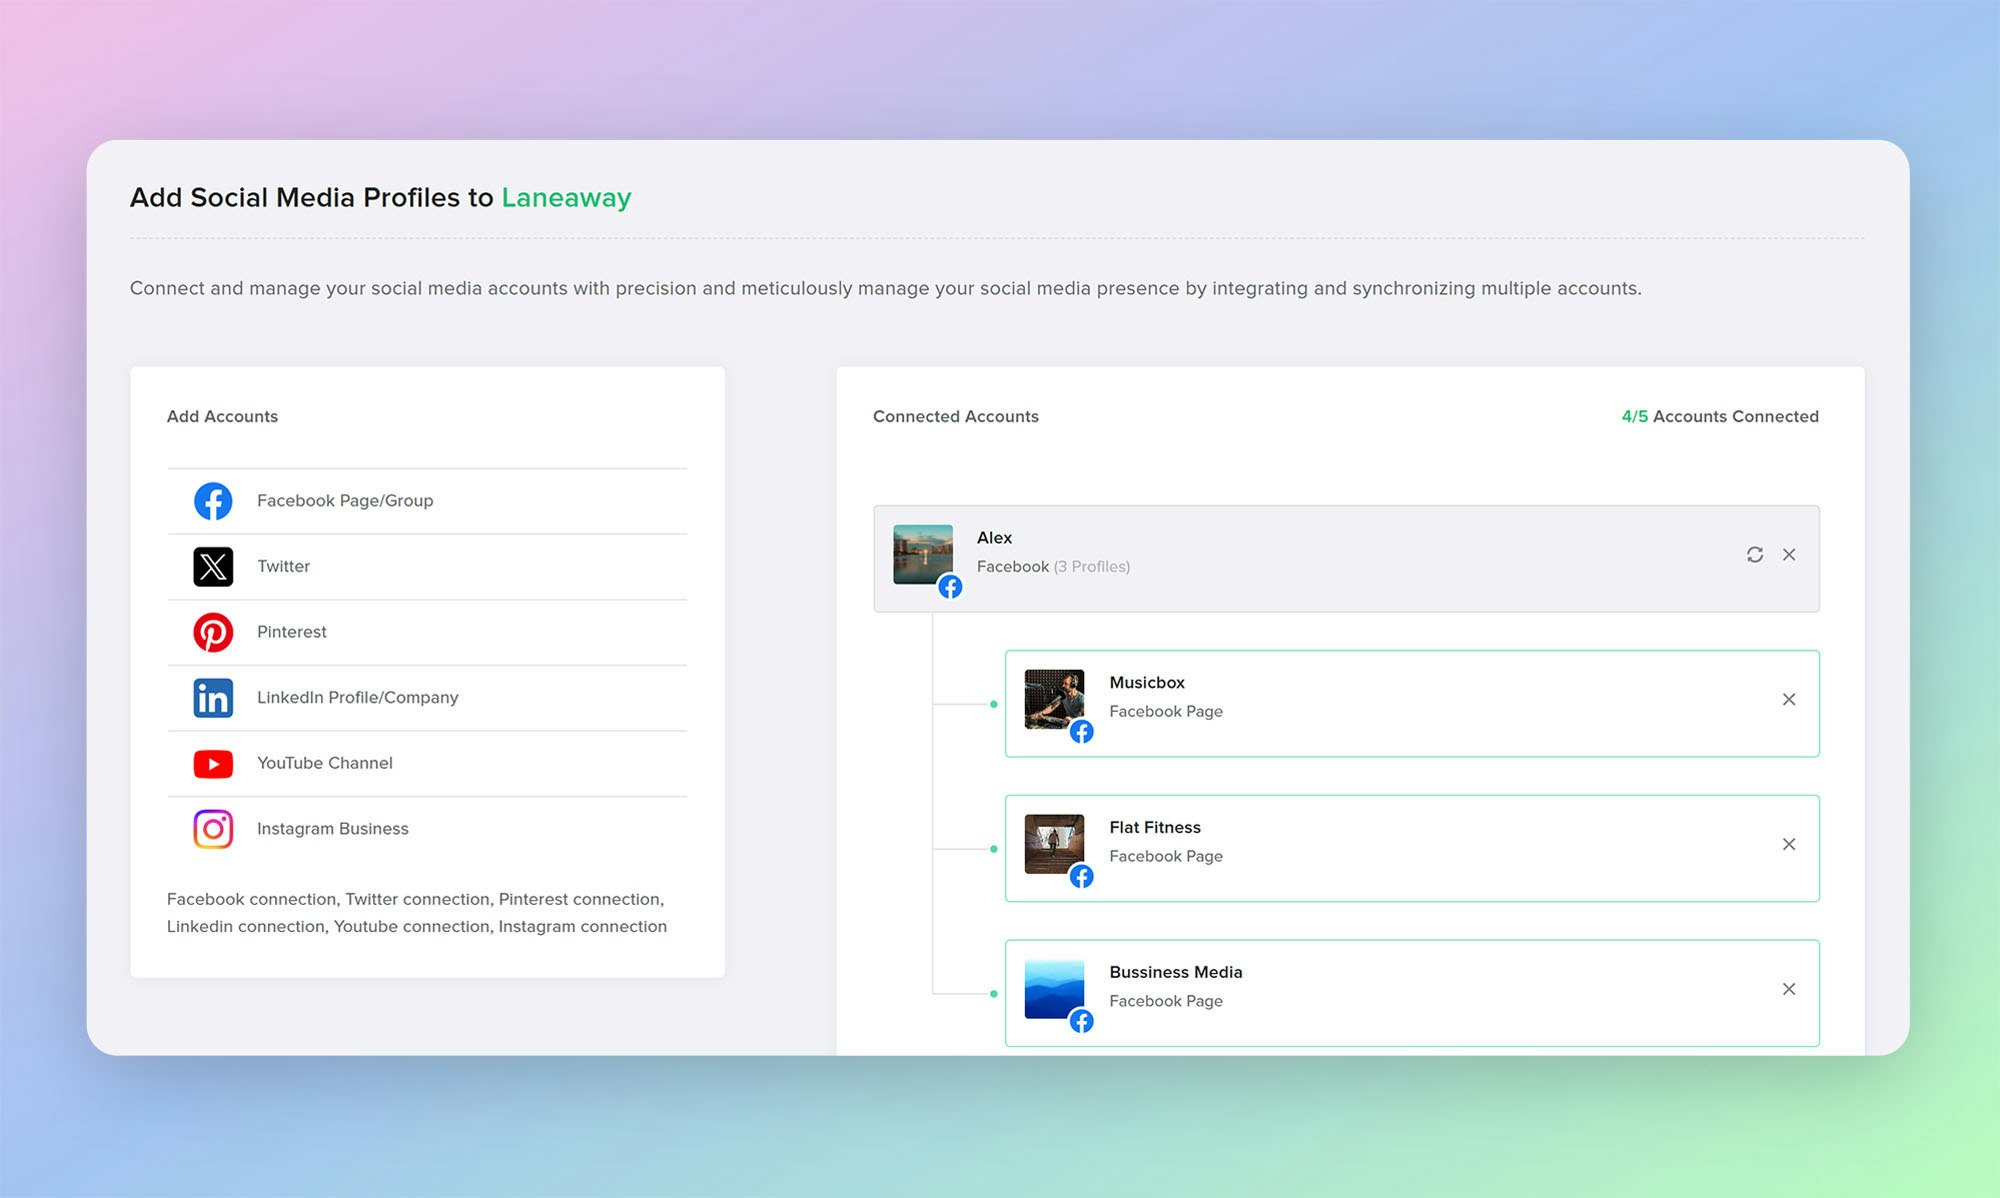2000x1198 pixels.
Task: Choose the Twitter account option
Action: (283, 567)
